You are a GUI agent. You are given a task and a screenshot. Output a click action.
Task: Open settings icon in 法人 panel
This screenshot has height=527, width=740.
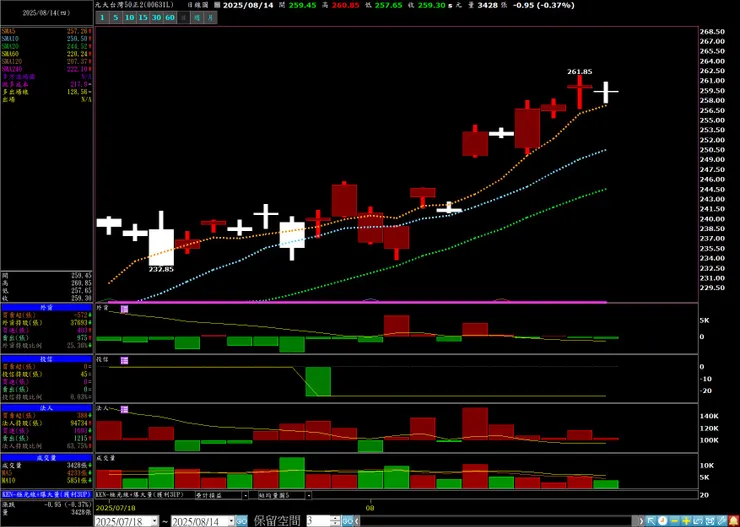124,410
